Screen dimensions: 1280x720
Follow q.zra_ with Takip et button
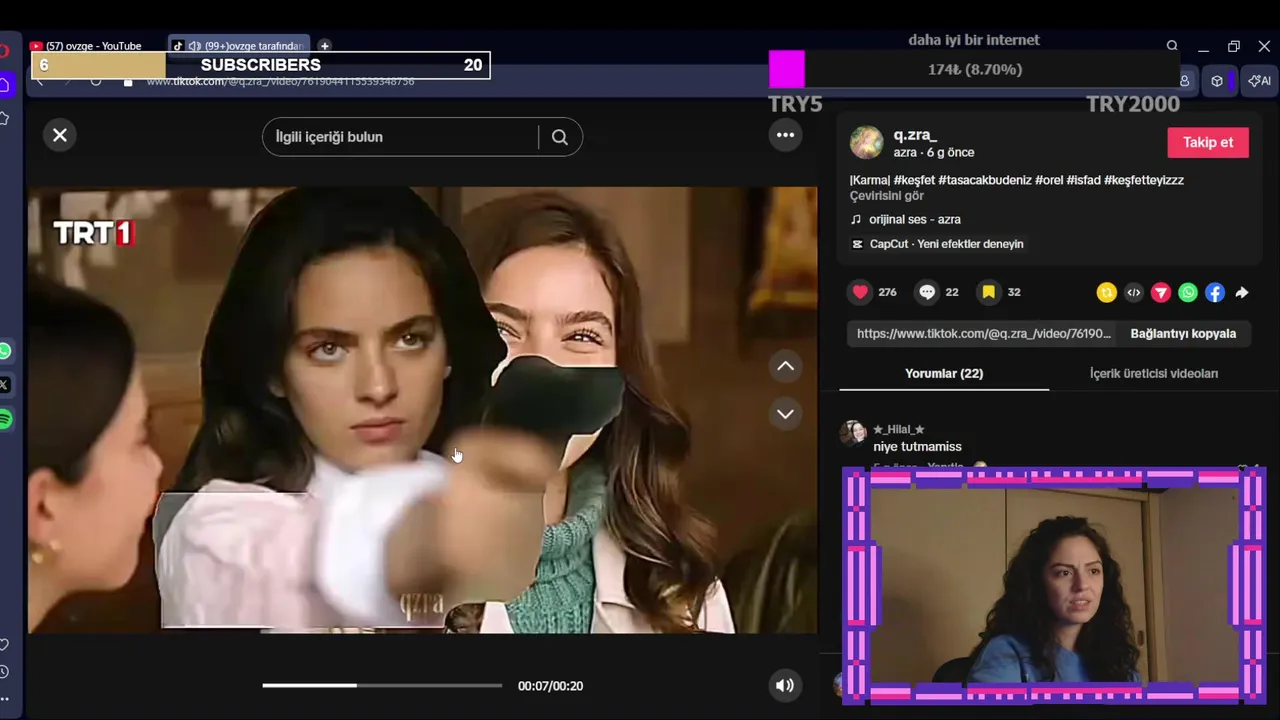[x=1208, y=142]
